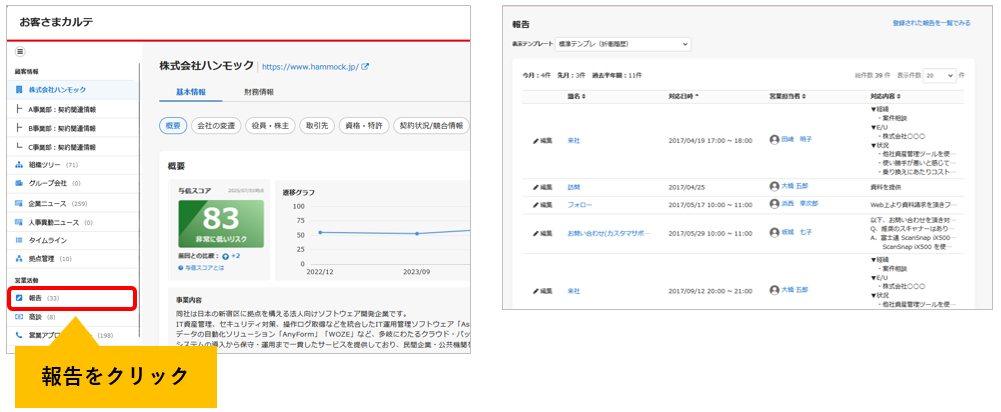Select the 取引先 pill tab

tap(317, 125)
